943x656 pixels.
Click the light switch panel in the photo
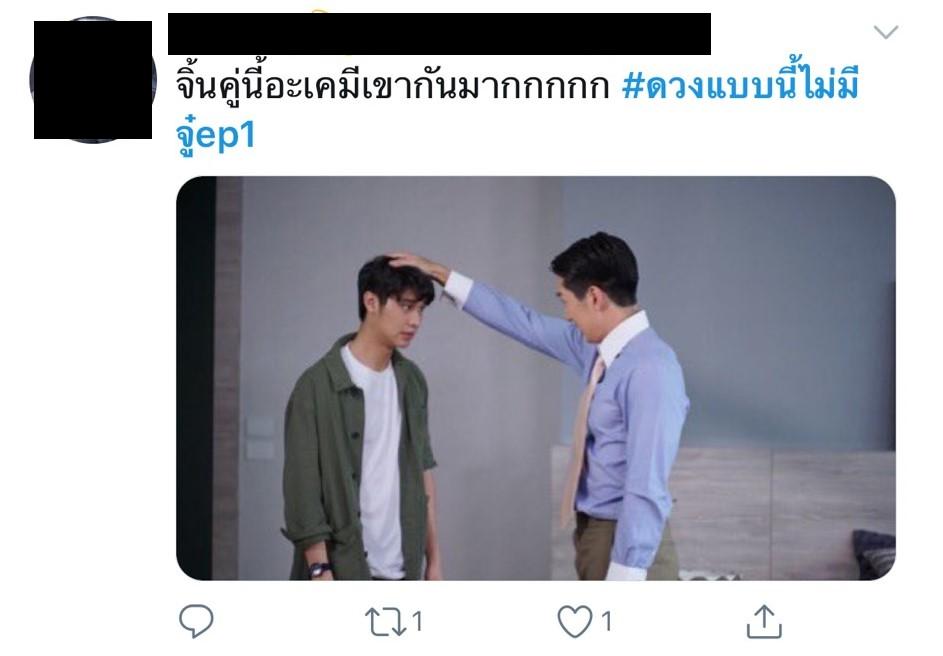click(260, 438)
